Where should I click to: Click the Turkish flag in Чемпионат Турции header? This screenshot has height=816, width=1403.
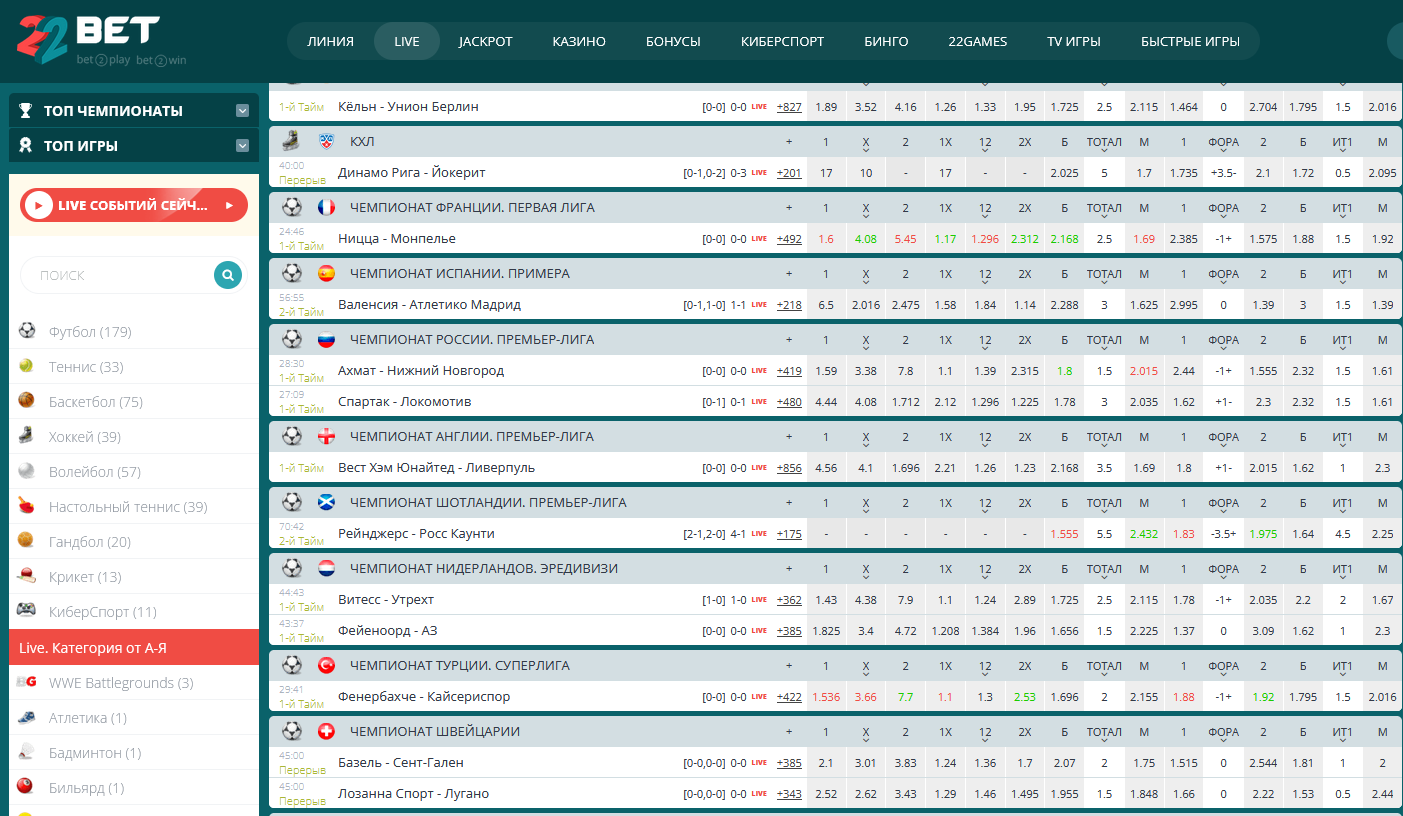[326, 666]
